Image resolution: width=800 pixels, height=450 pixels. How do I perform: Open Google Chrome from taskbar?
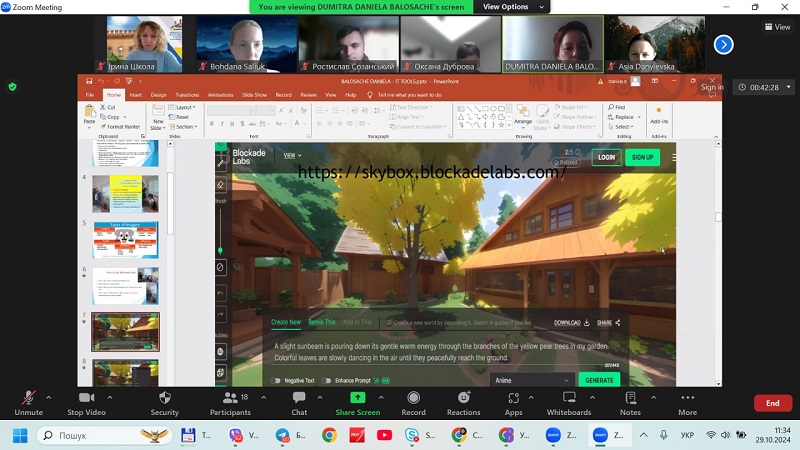click(329, 435)
